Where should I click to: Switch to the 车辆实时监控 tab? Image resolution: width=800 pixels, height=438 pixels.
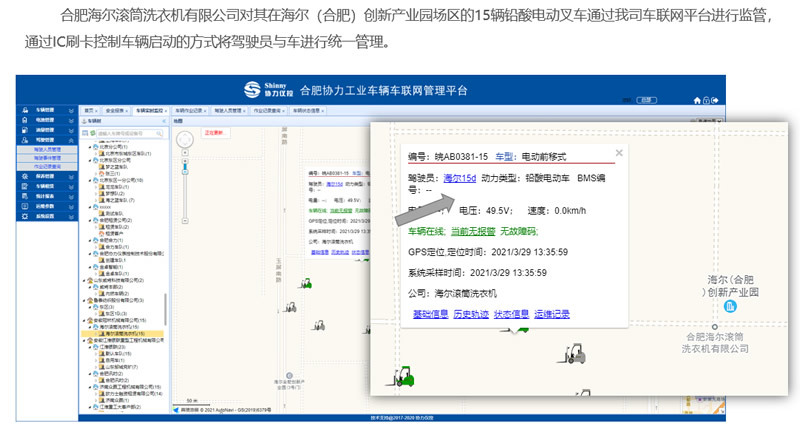coord(151,110)
